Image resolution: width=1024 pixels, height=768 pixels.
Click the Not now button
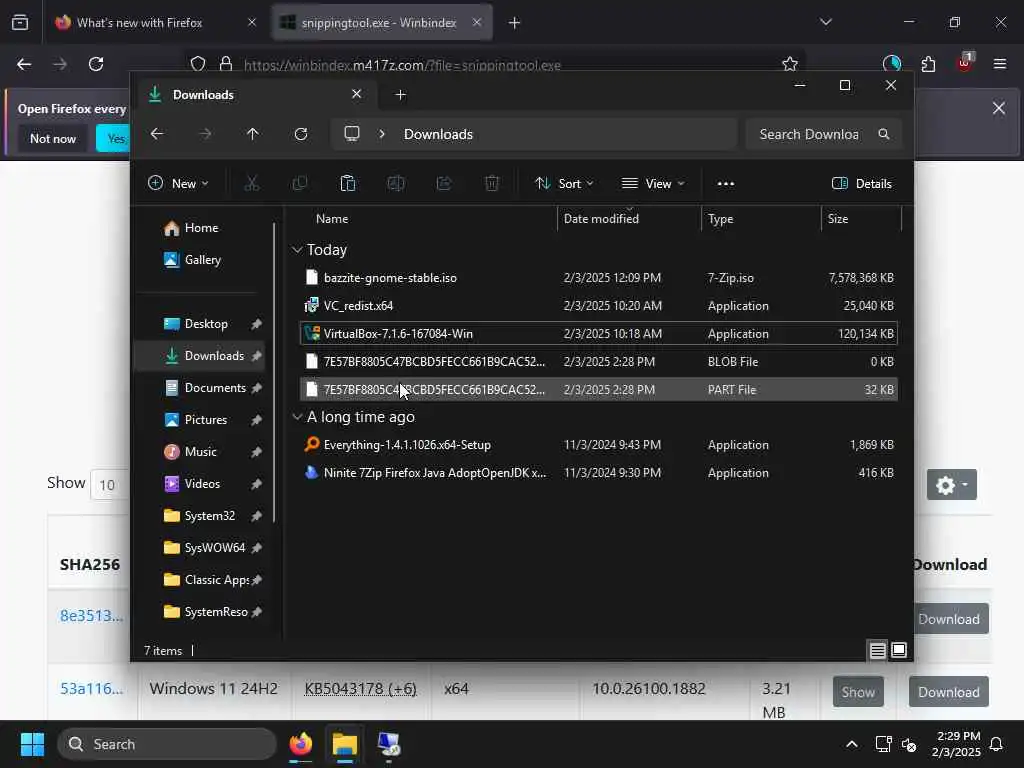click(x=53, y=138)
